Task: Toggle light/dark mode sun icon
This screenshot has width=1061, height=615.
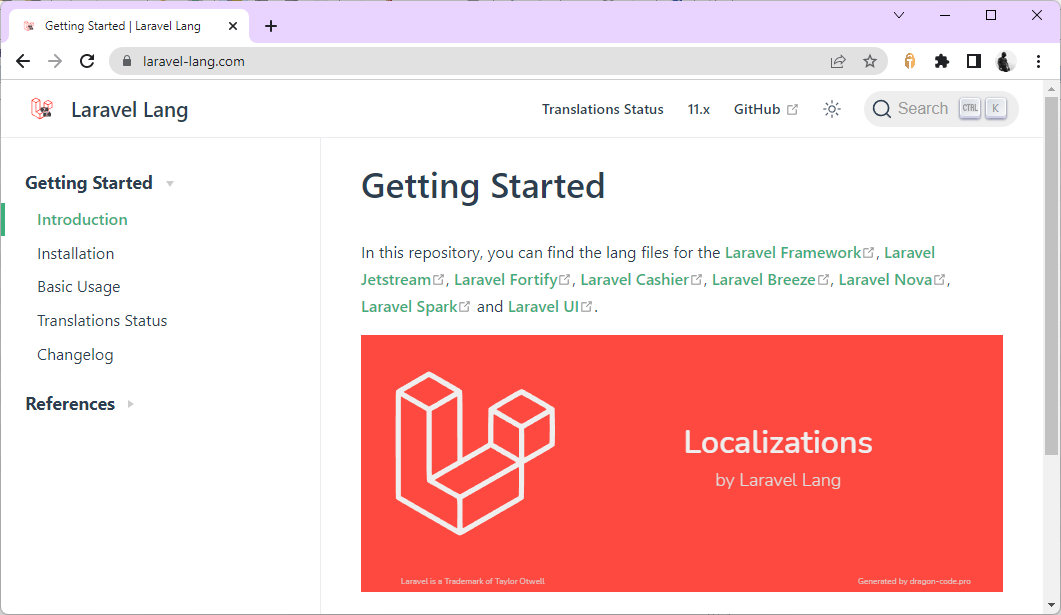Action: click(832, 109)
